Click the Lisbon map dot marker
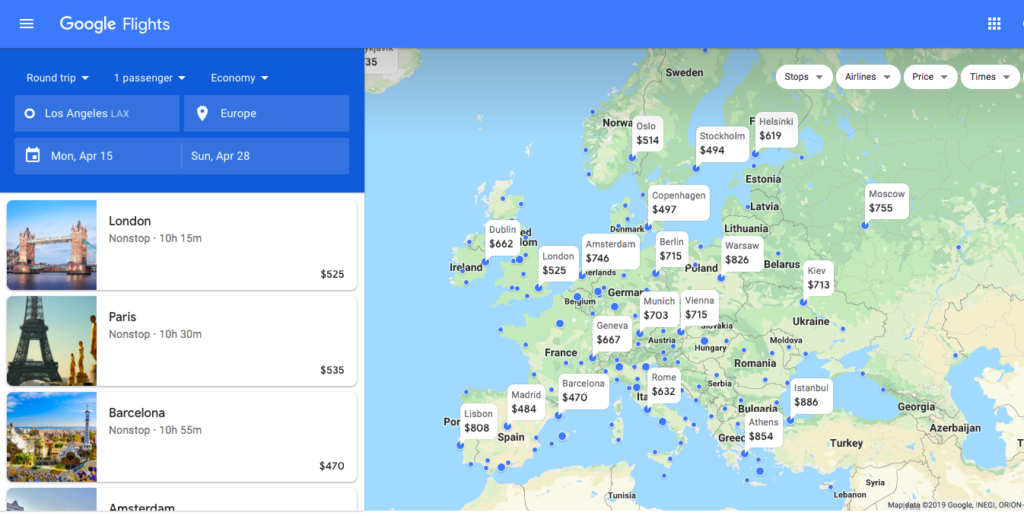Image resolution: width=1024 pixels, height=516 pixels. 460,445
